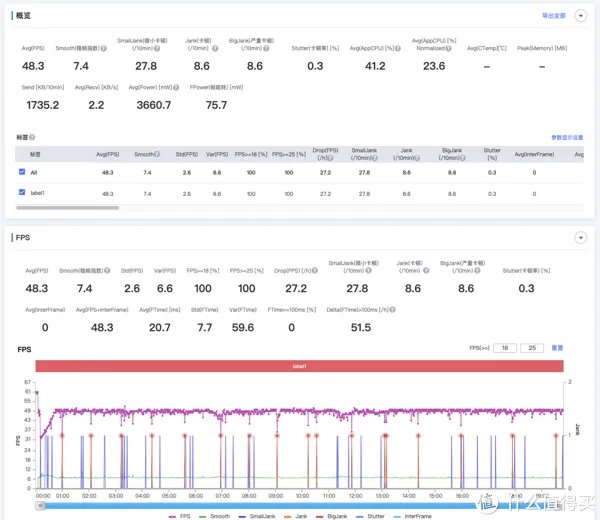600x520 pixels.
Task: Open help icon beside FPS section SmallJank
Action: (368, 271)
